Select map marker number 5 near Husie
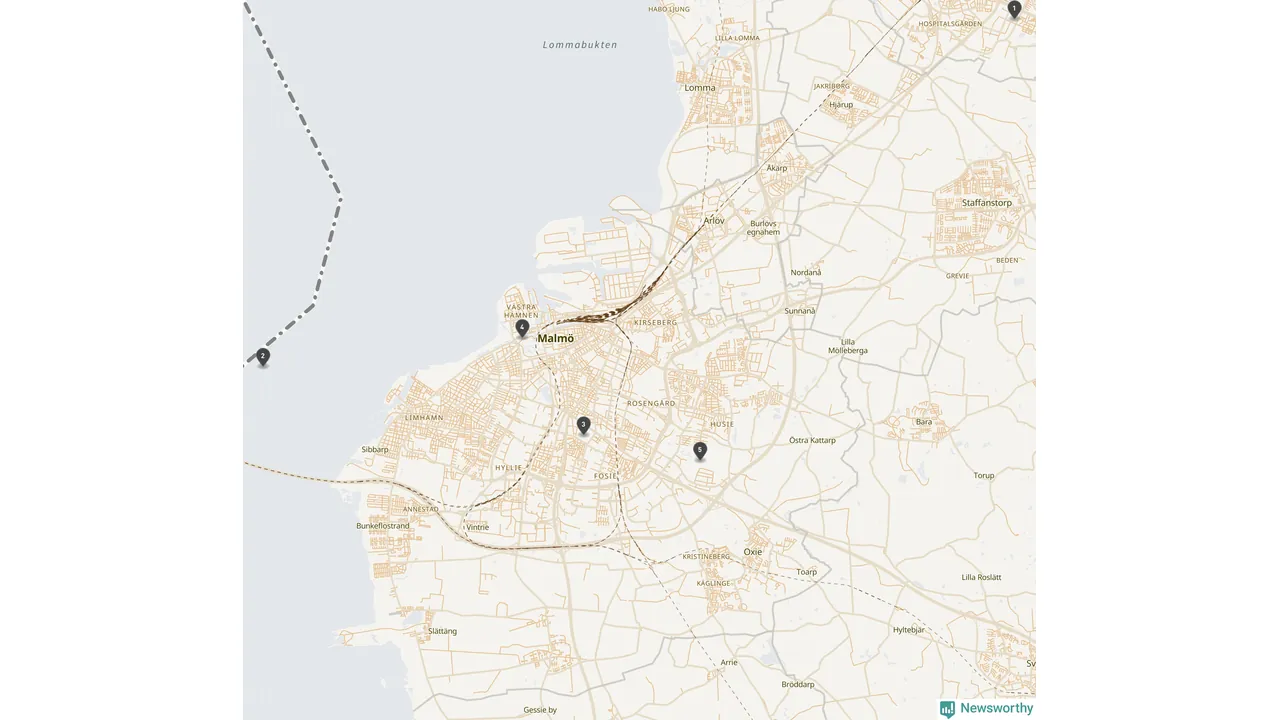Image resolution: width=1280 pixels, height=720 pixels. (x=700, y=450)
